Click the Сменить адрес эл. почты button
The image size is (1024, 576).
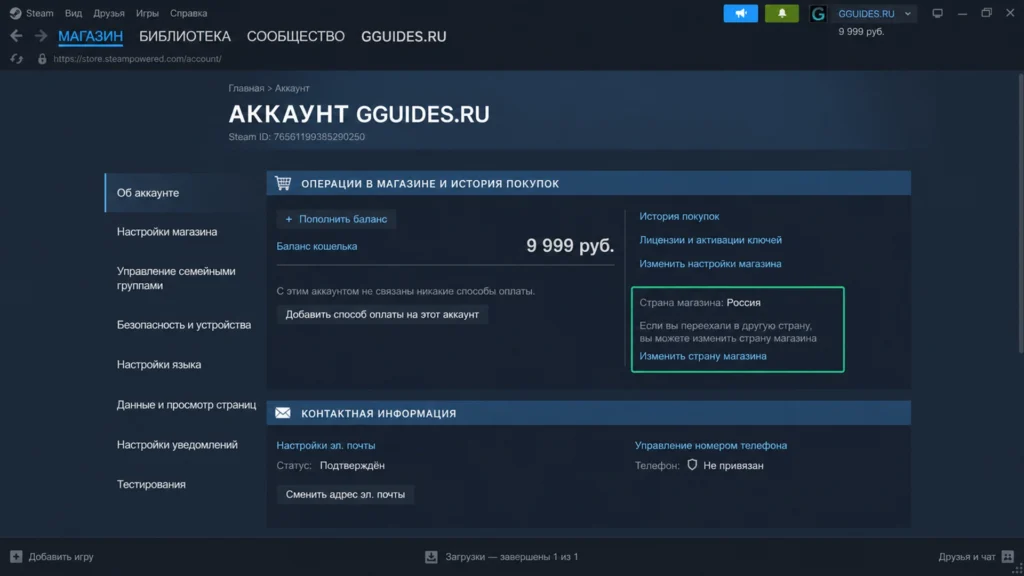coord(345,494)
